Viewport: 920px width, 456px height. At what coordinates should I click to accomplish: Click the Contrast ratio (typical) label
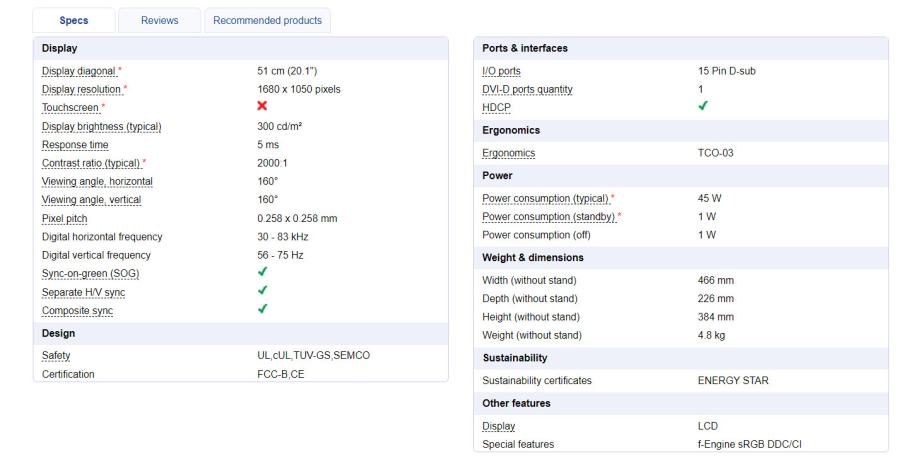tap(91, 163)
